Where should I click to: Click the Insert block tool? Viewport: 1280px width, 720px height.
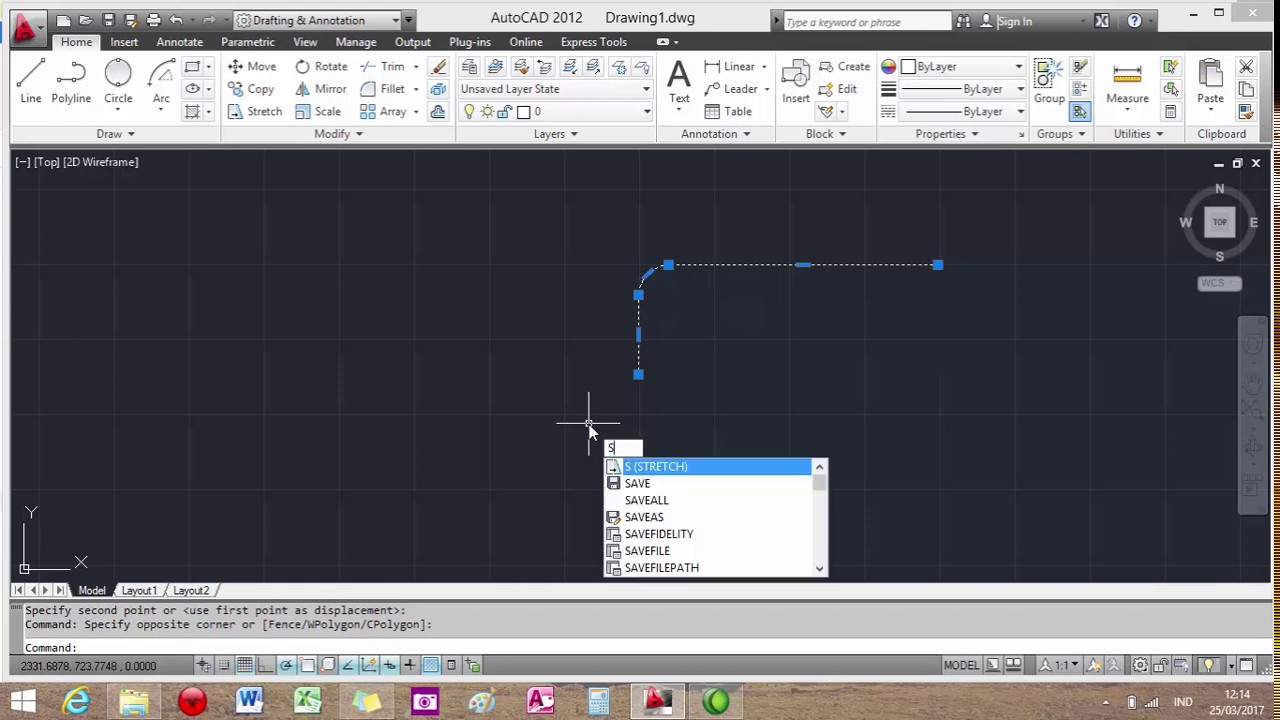(796, 80)
